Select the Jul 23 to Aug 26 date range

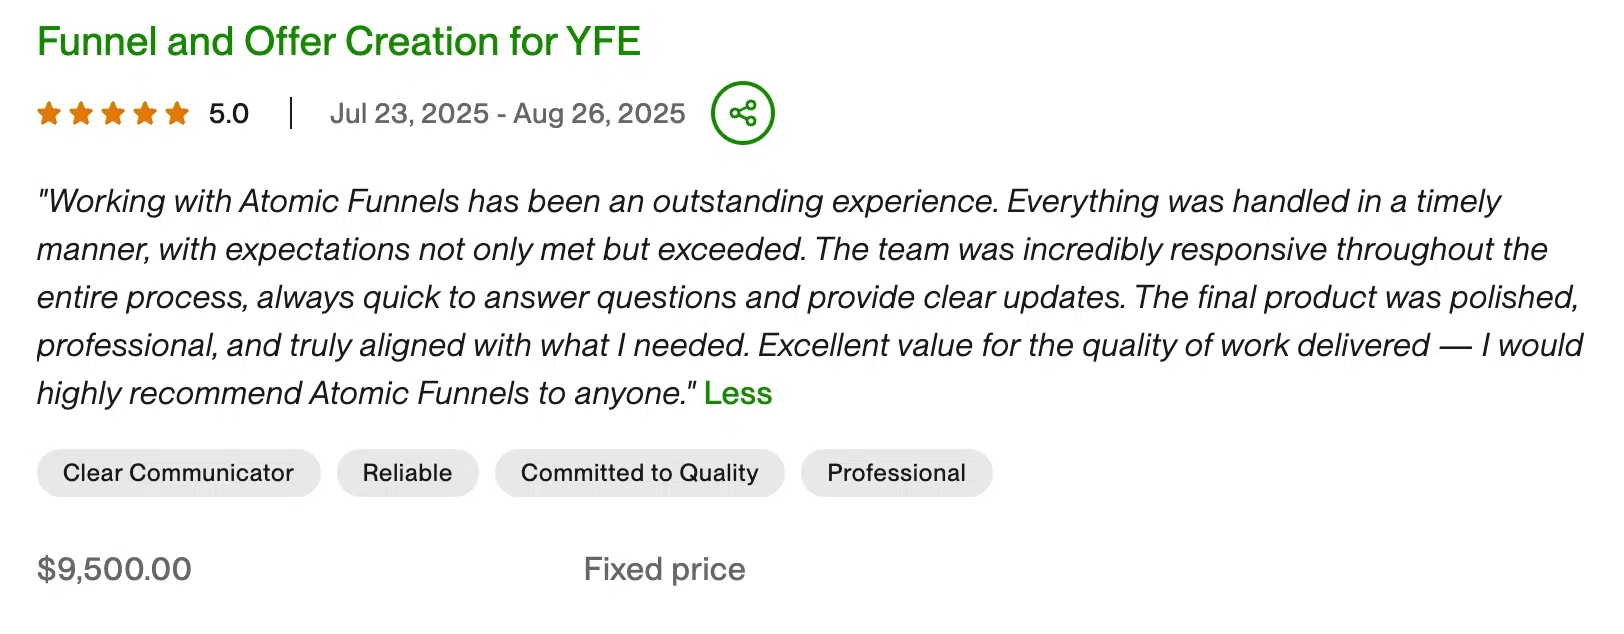click(x=506, y=113)
